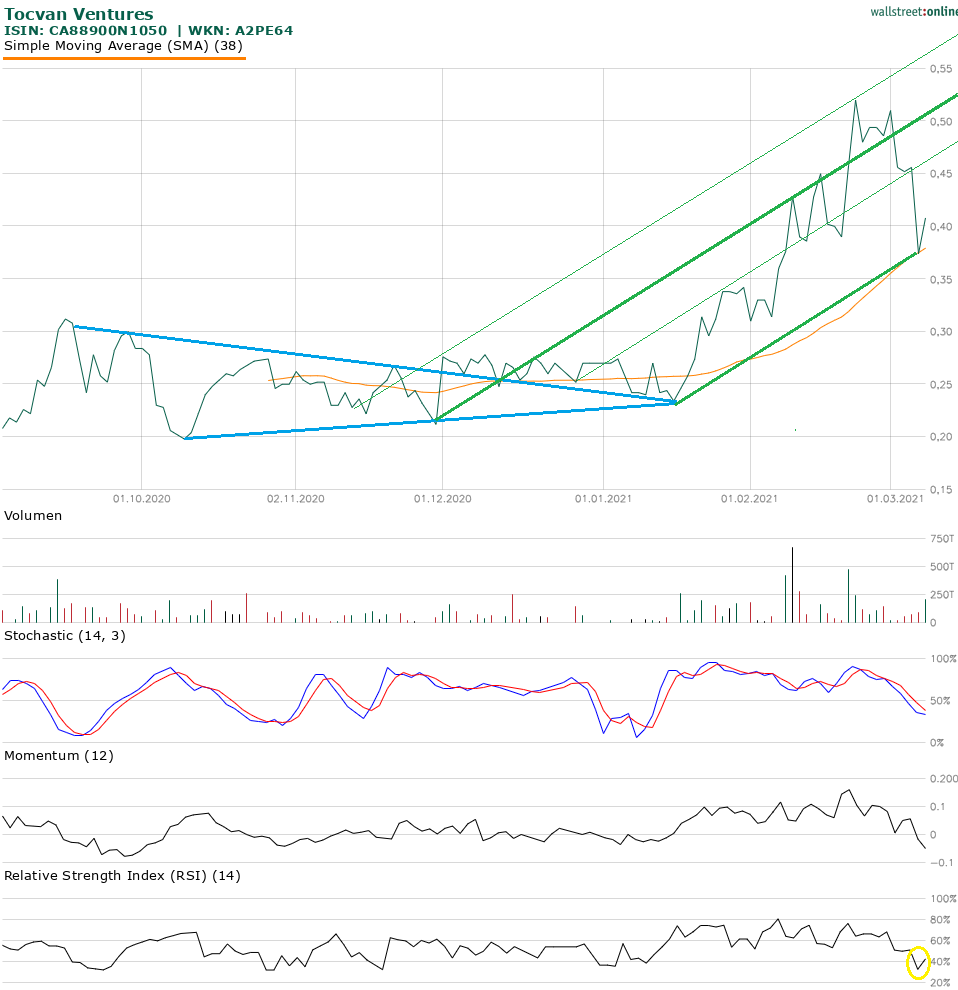Click the RSI 80% axis label
This screenshot has width=958, height=990.
[940, 920]
